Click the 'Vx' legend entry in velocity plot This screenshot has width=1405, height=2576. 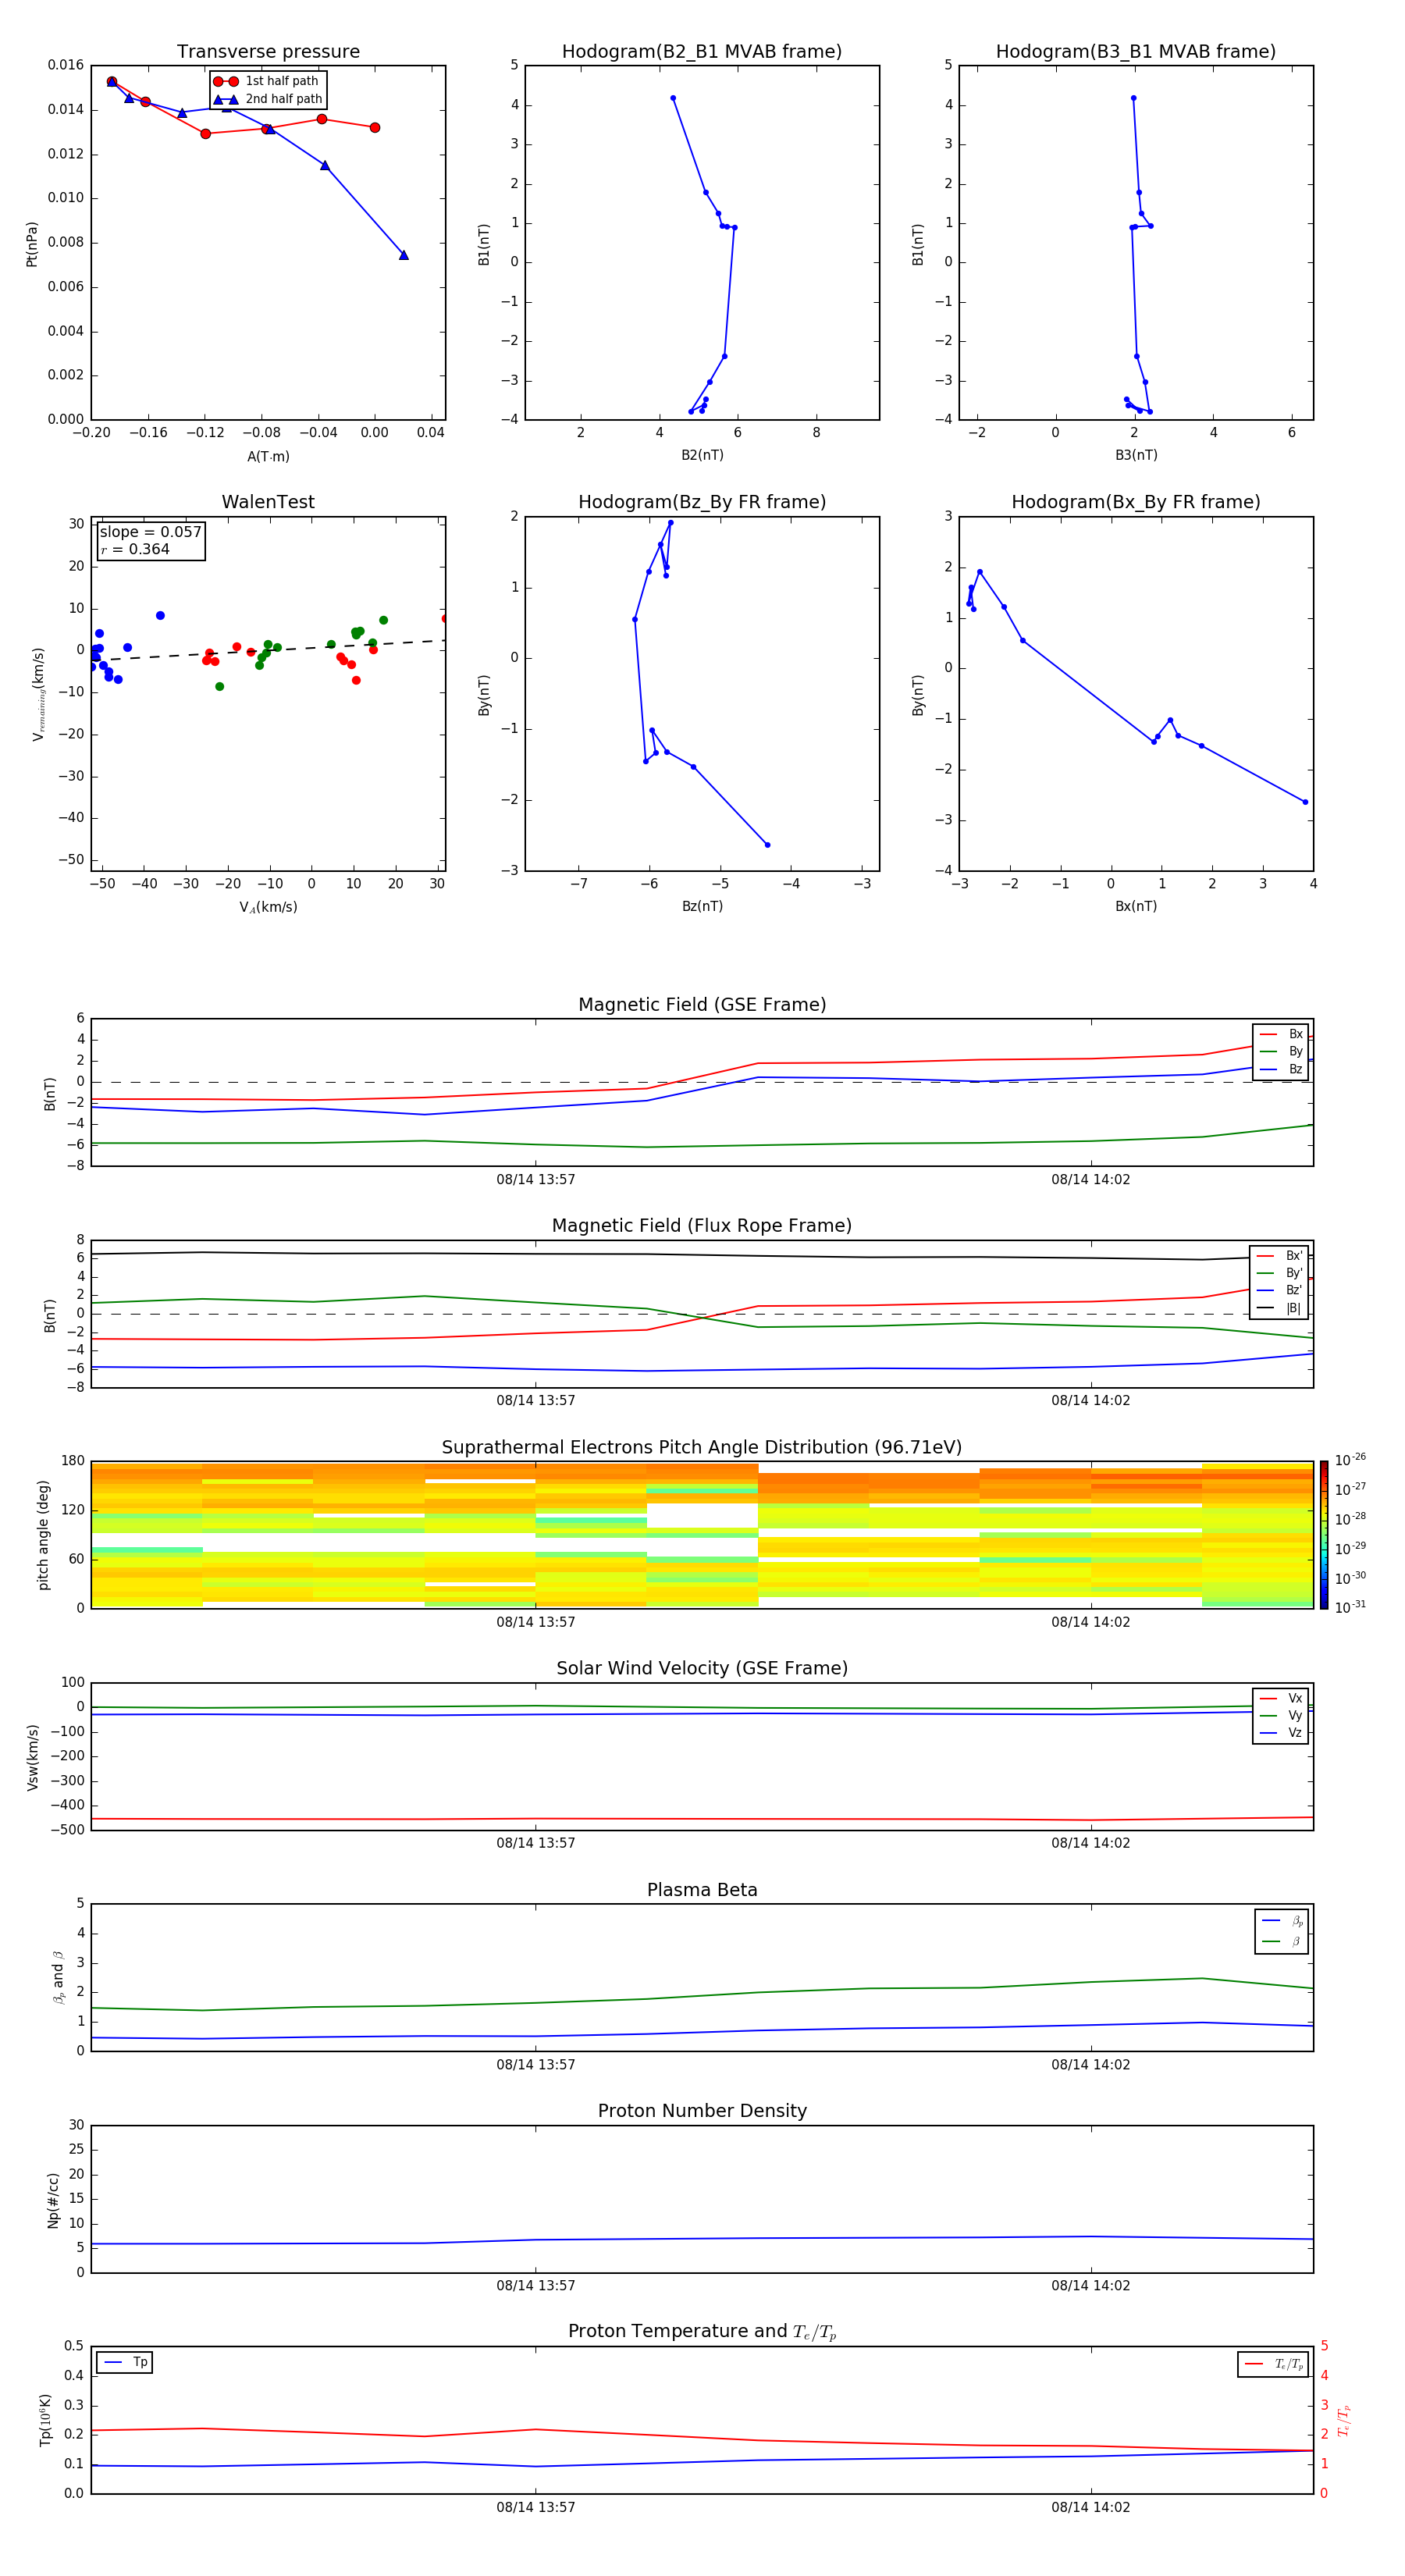click(1281, 1699)
